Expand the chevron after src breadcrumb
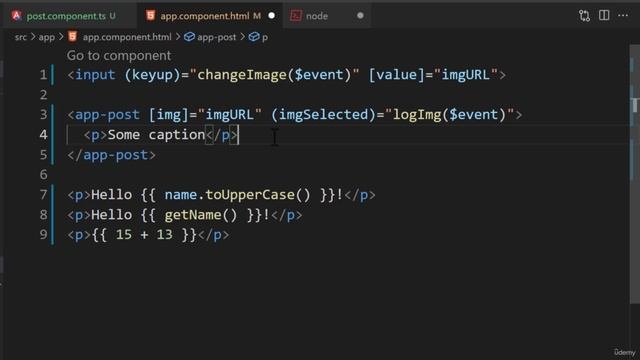The image size is (640, 360). 33,37
